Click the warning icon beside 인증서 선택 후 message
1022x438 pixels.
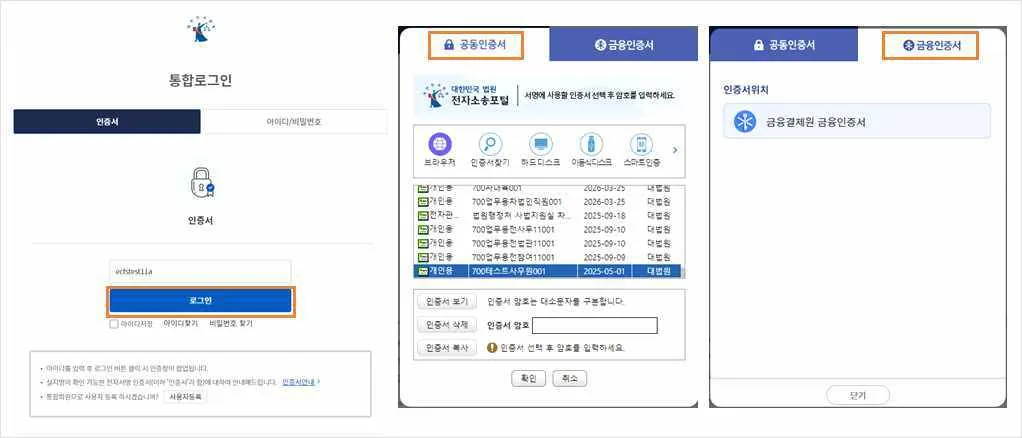coord(493,348)
